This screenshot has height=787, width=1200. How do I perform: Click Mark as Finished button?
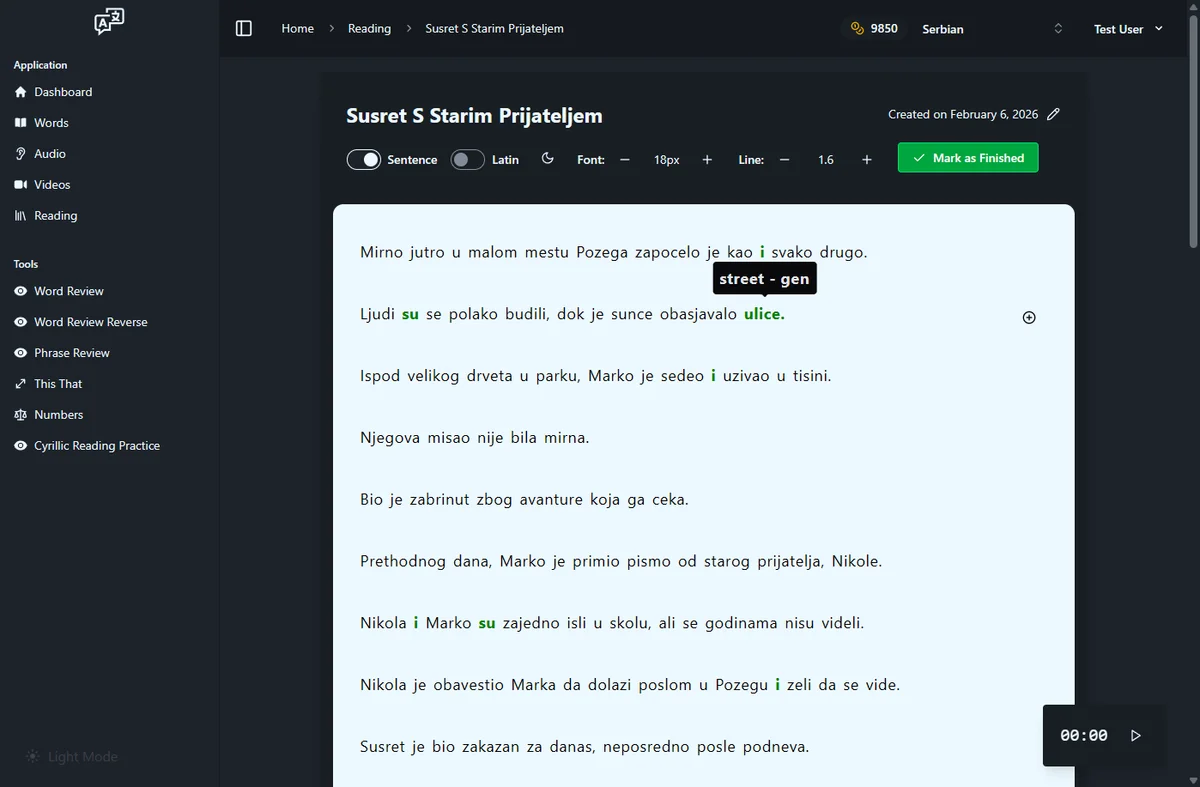pyautogui.click(x=967, y=158)
